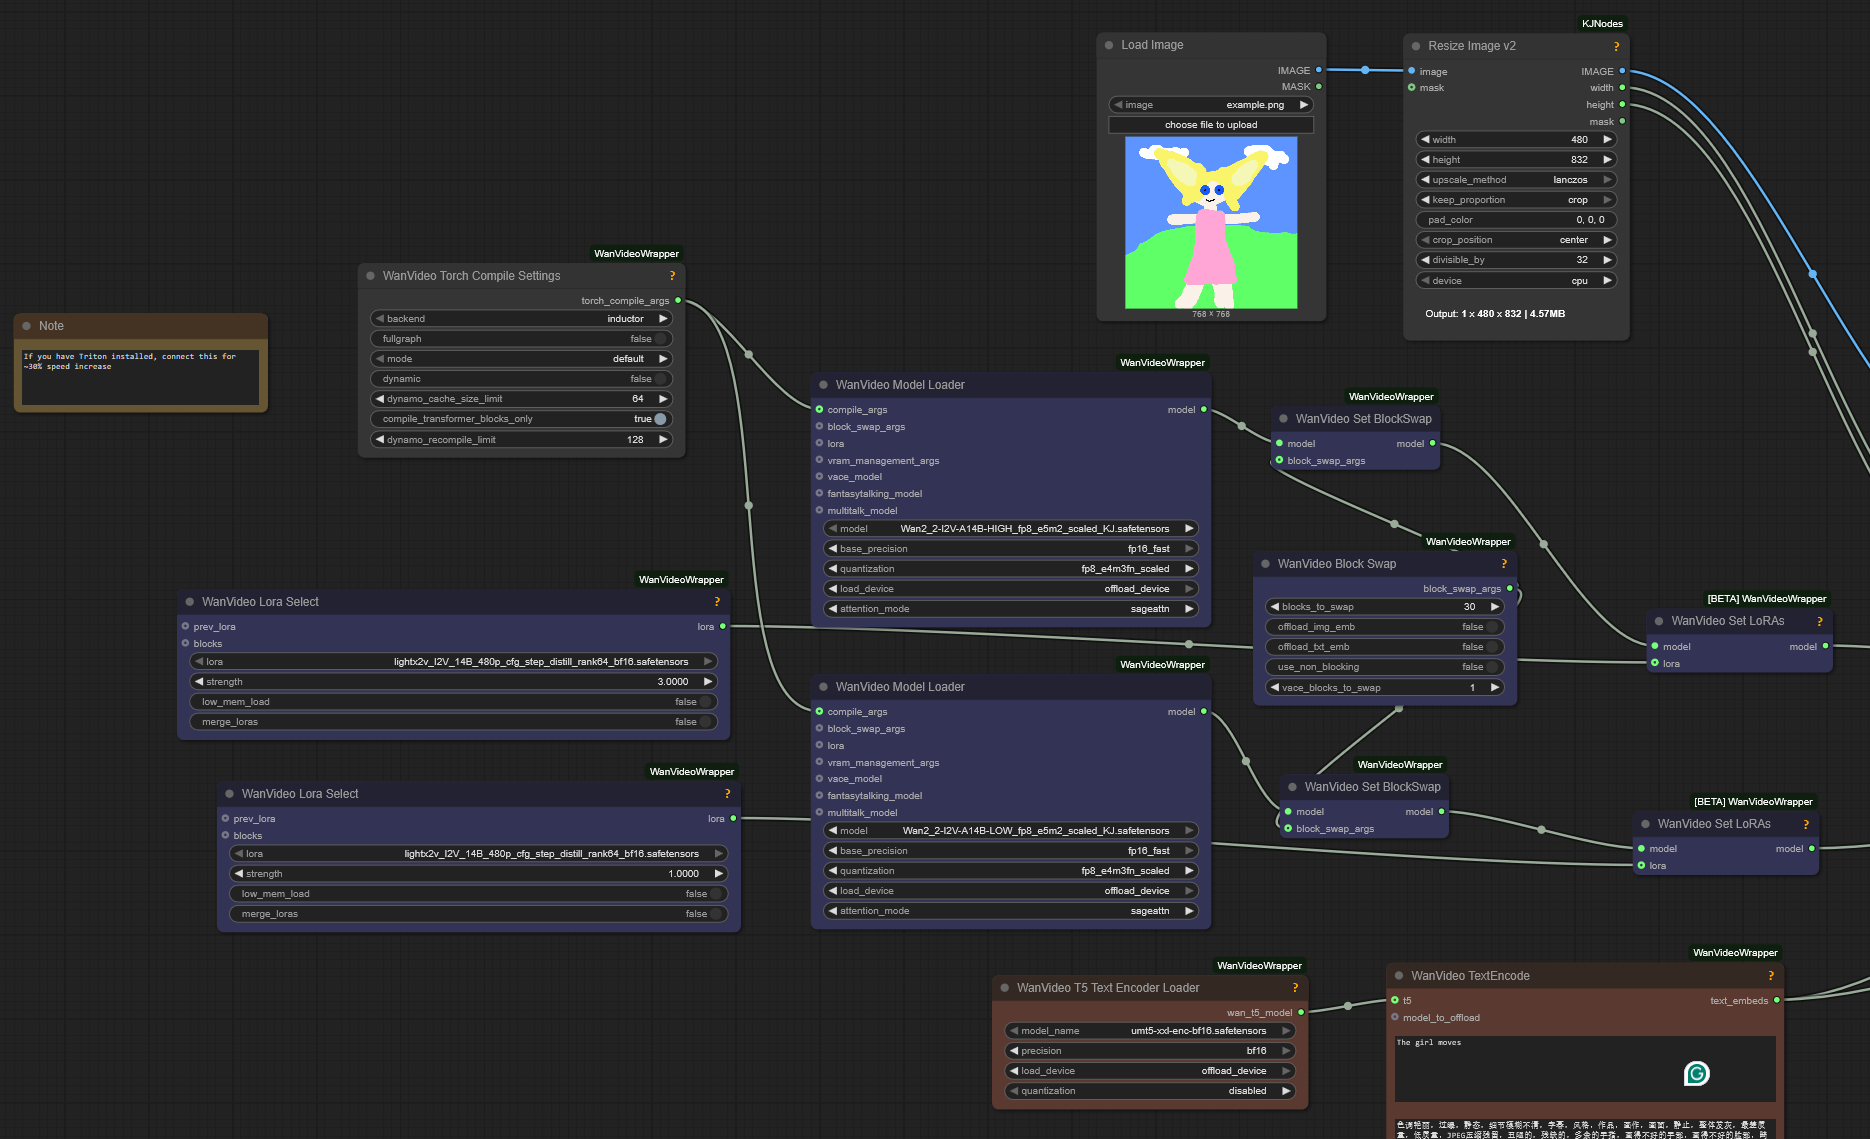Open the upscale_method lanczos dropdown
1870x1139 pixels.
1516,180
